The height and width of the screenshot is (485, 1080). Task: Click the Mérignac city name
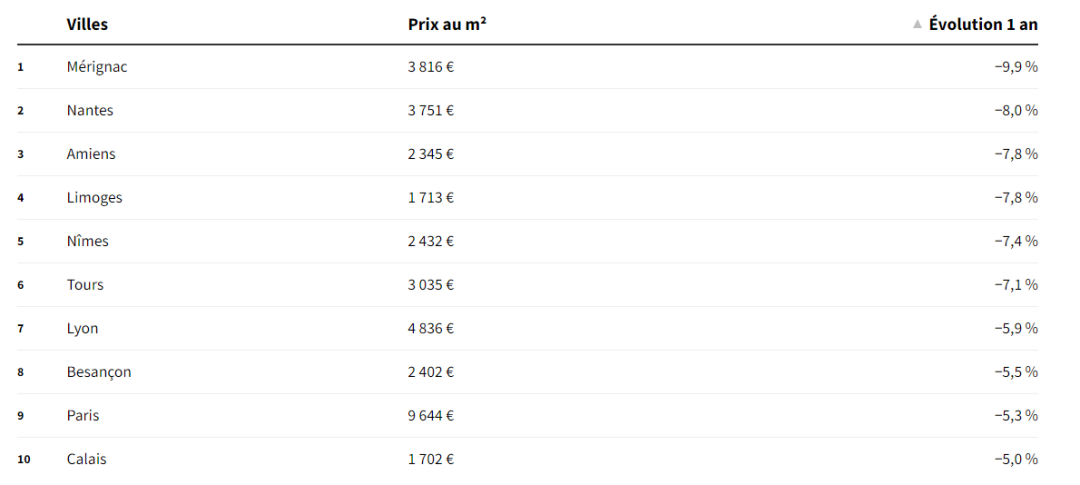[x=97, y=67]
